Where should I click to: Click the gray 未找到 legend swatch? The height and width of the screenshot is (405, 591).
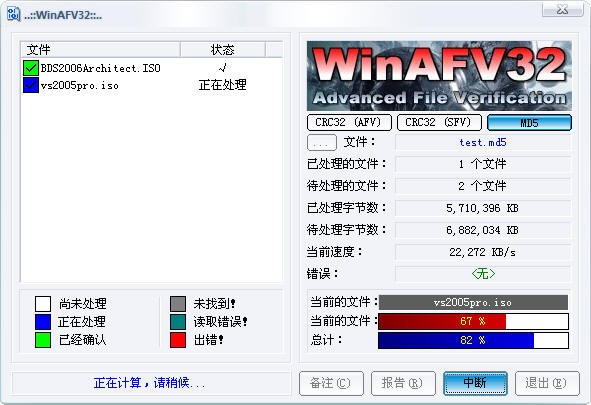178,304
